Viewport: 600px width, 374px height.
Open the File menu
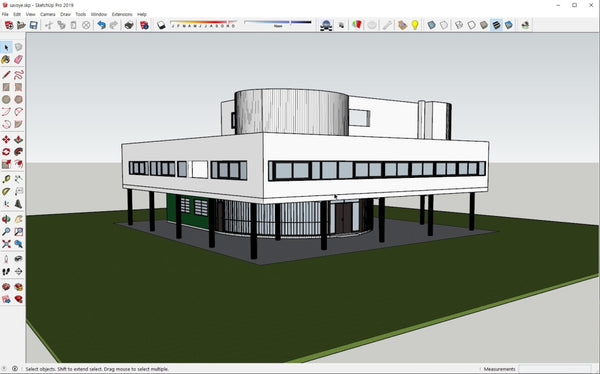(x=5, y=14)
